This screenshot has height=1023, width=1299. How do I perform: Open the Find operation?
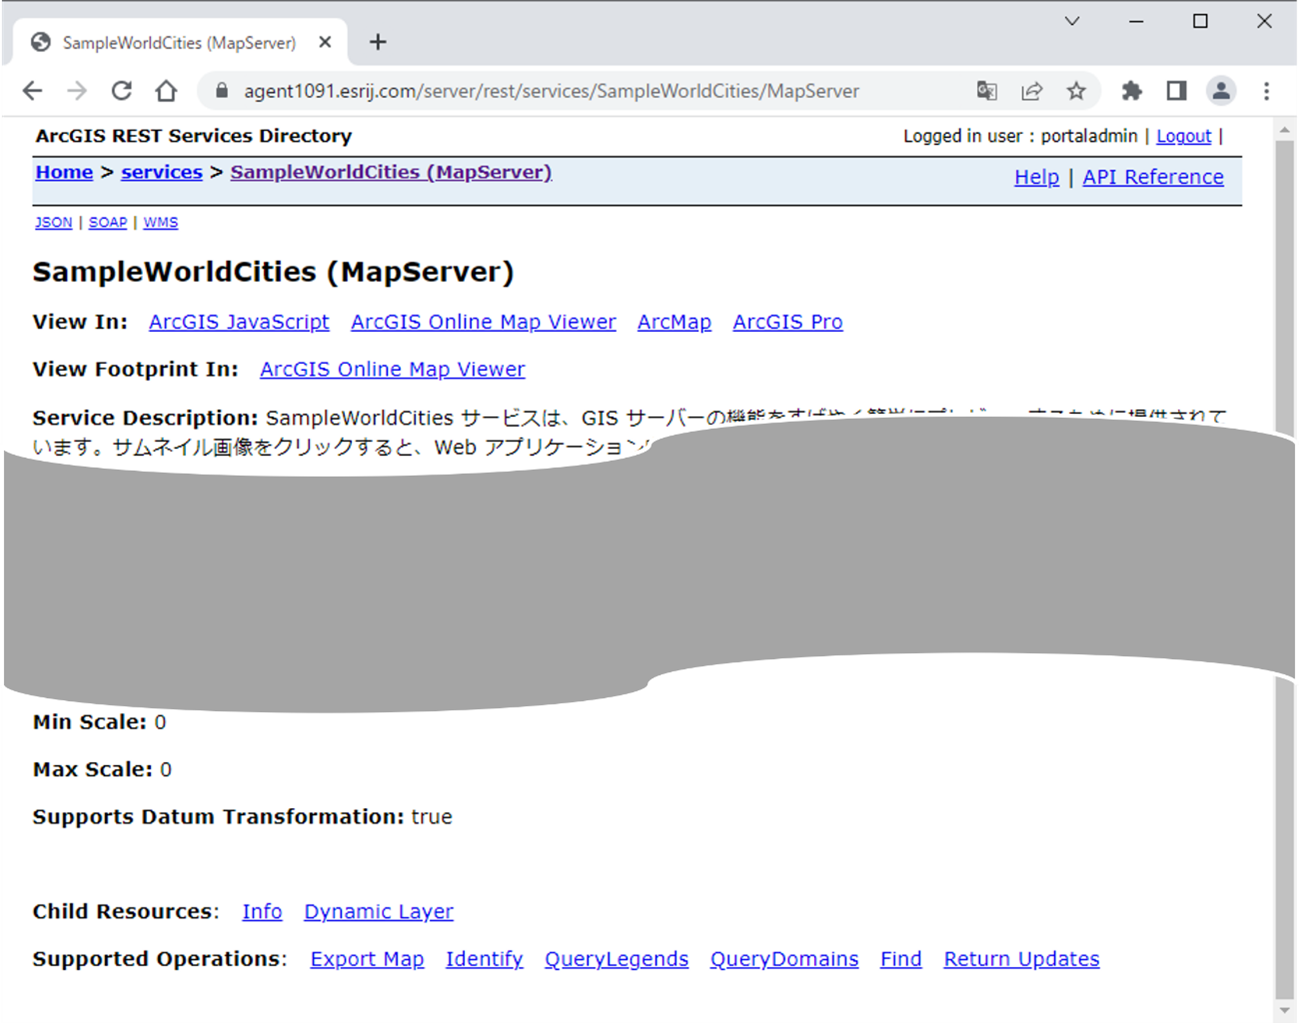(901, 959)
